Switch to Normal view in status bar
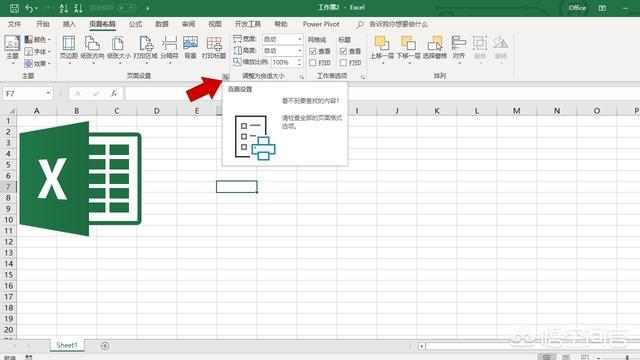The width and height of the screenshot is (640, 360). [x=547, y=358]
